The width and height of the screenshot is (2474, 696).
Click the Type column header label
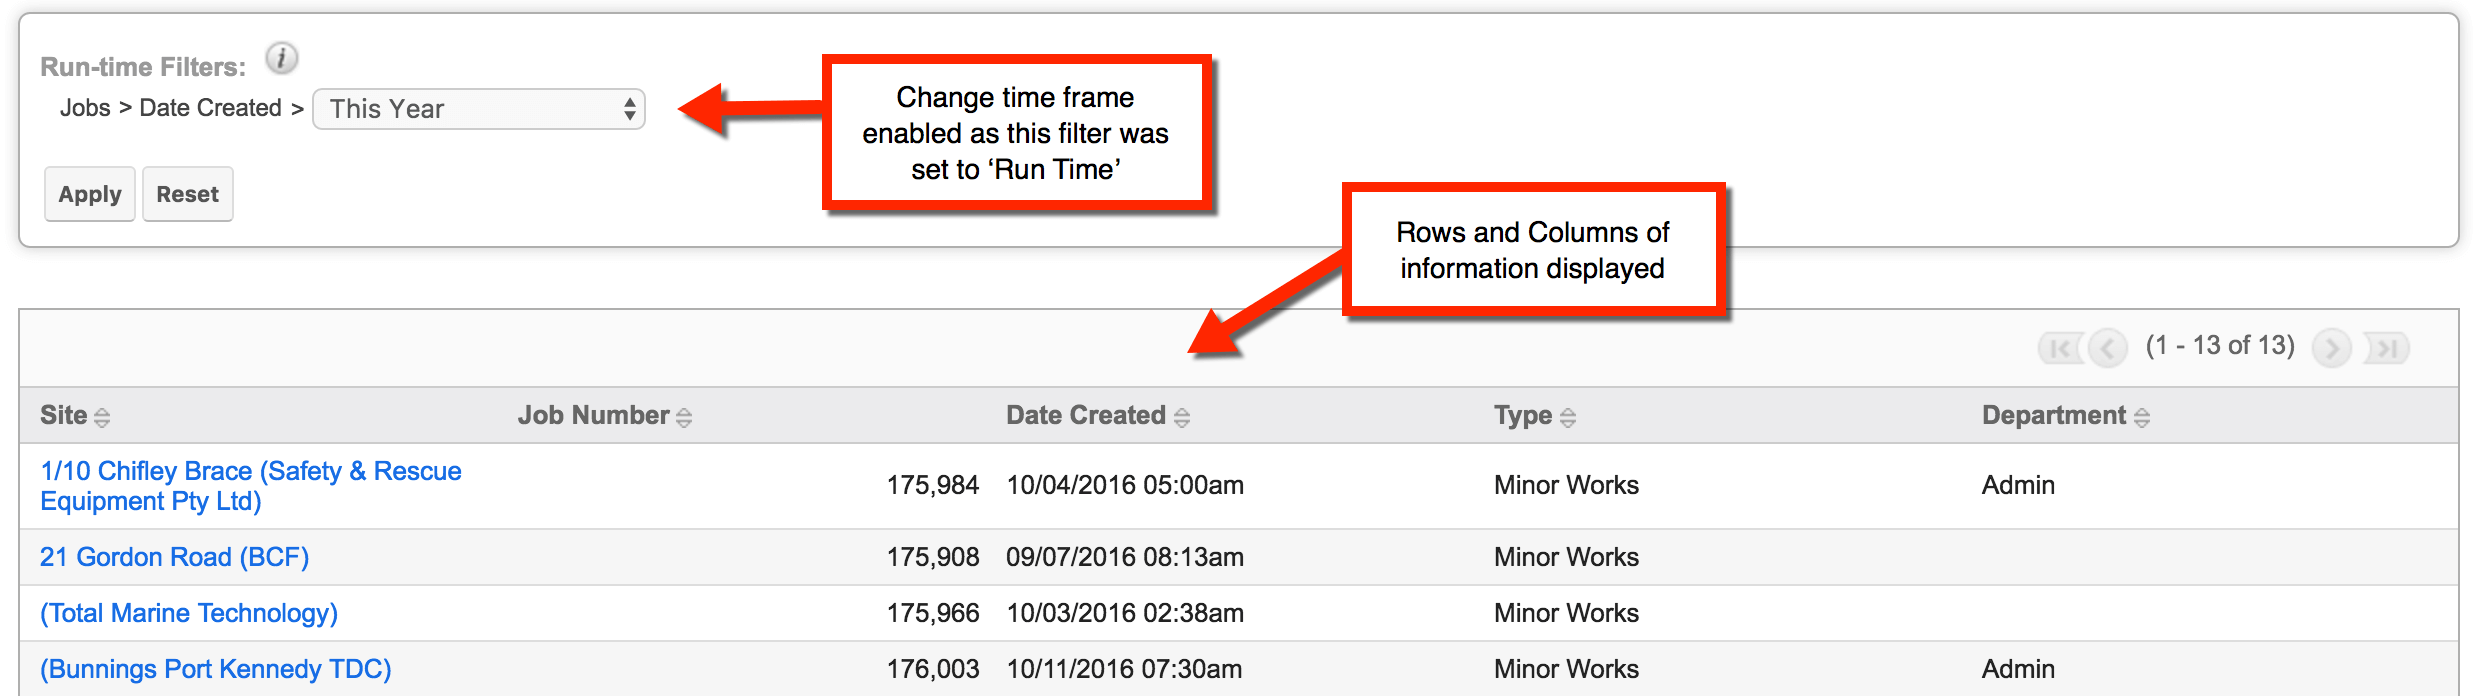(x=1523, y=415)
